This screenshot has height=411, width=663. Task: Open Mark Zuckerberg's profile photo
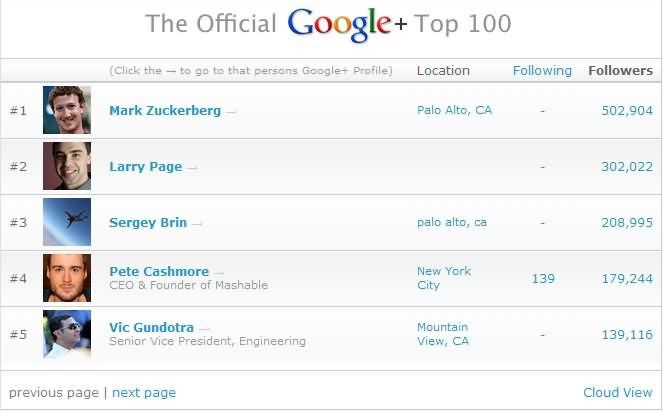pos(67,110)
